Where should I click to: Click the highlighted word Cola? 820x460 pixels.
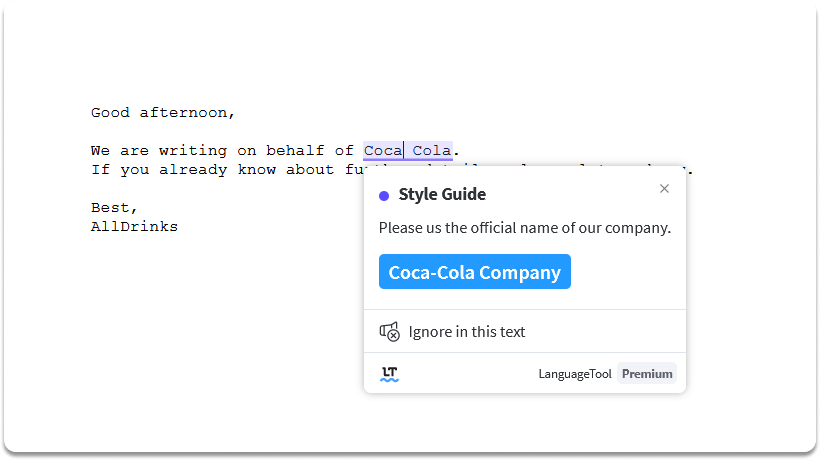pyautogui.click(x=432, y=151)
